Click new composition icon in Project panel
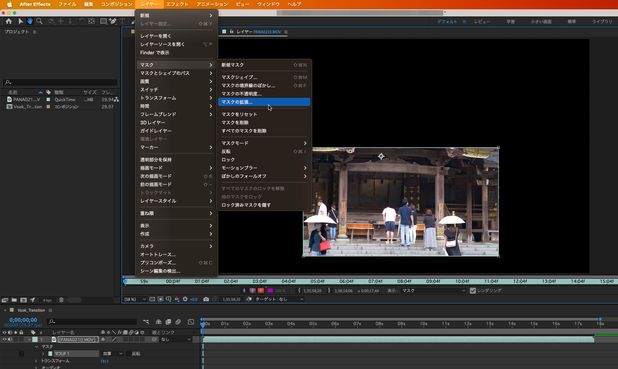This screenshot has width=618, height=369. [x=23, y=300]
